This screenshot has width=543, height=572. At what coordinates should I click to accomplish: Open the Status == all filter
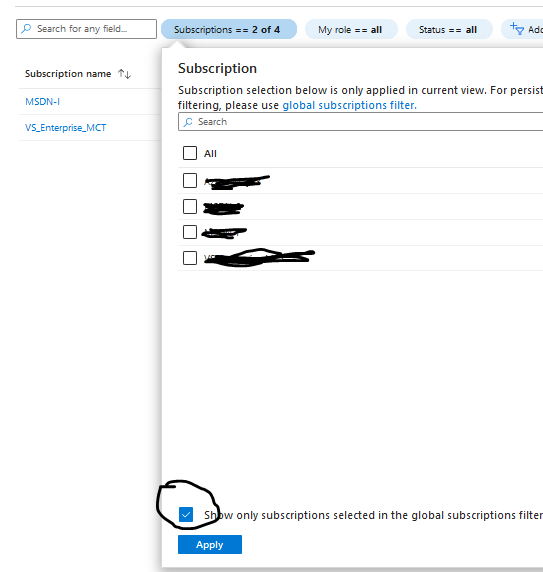(x=449, y=29)
